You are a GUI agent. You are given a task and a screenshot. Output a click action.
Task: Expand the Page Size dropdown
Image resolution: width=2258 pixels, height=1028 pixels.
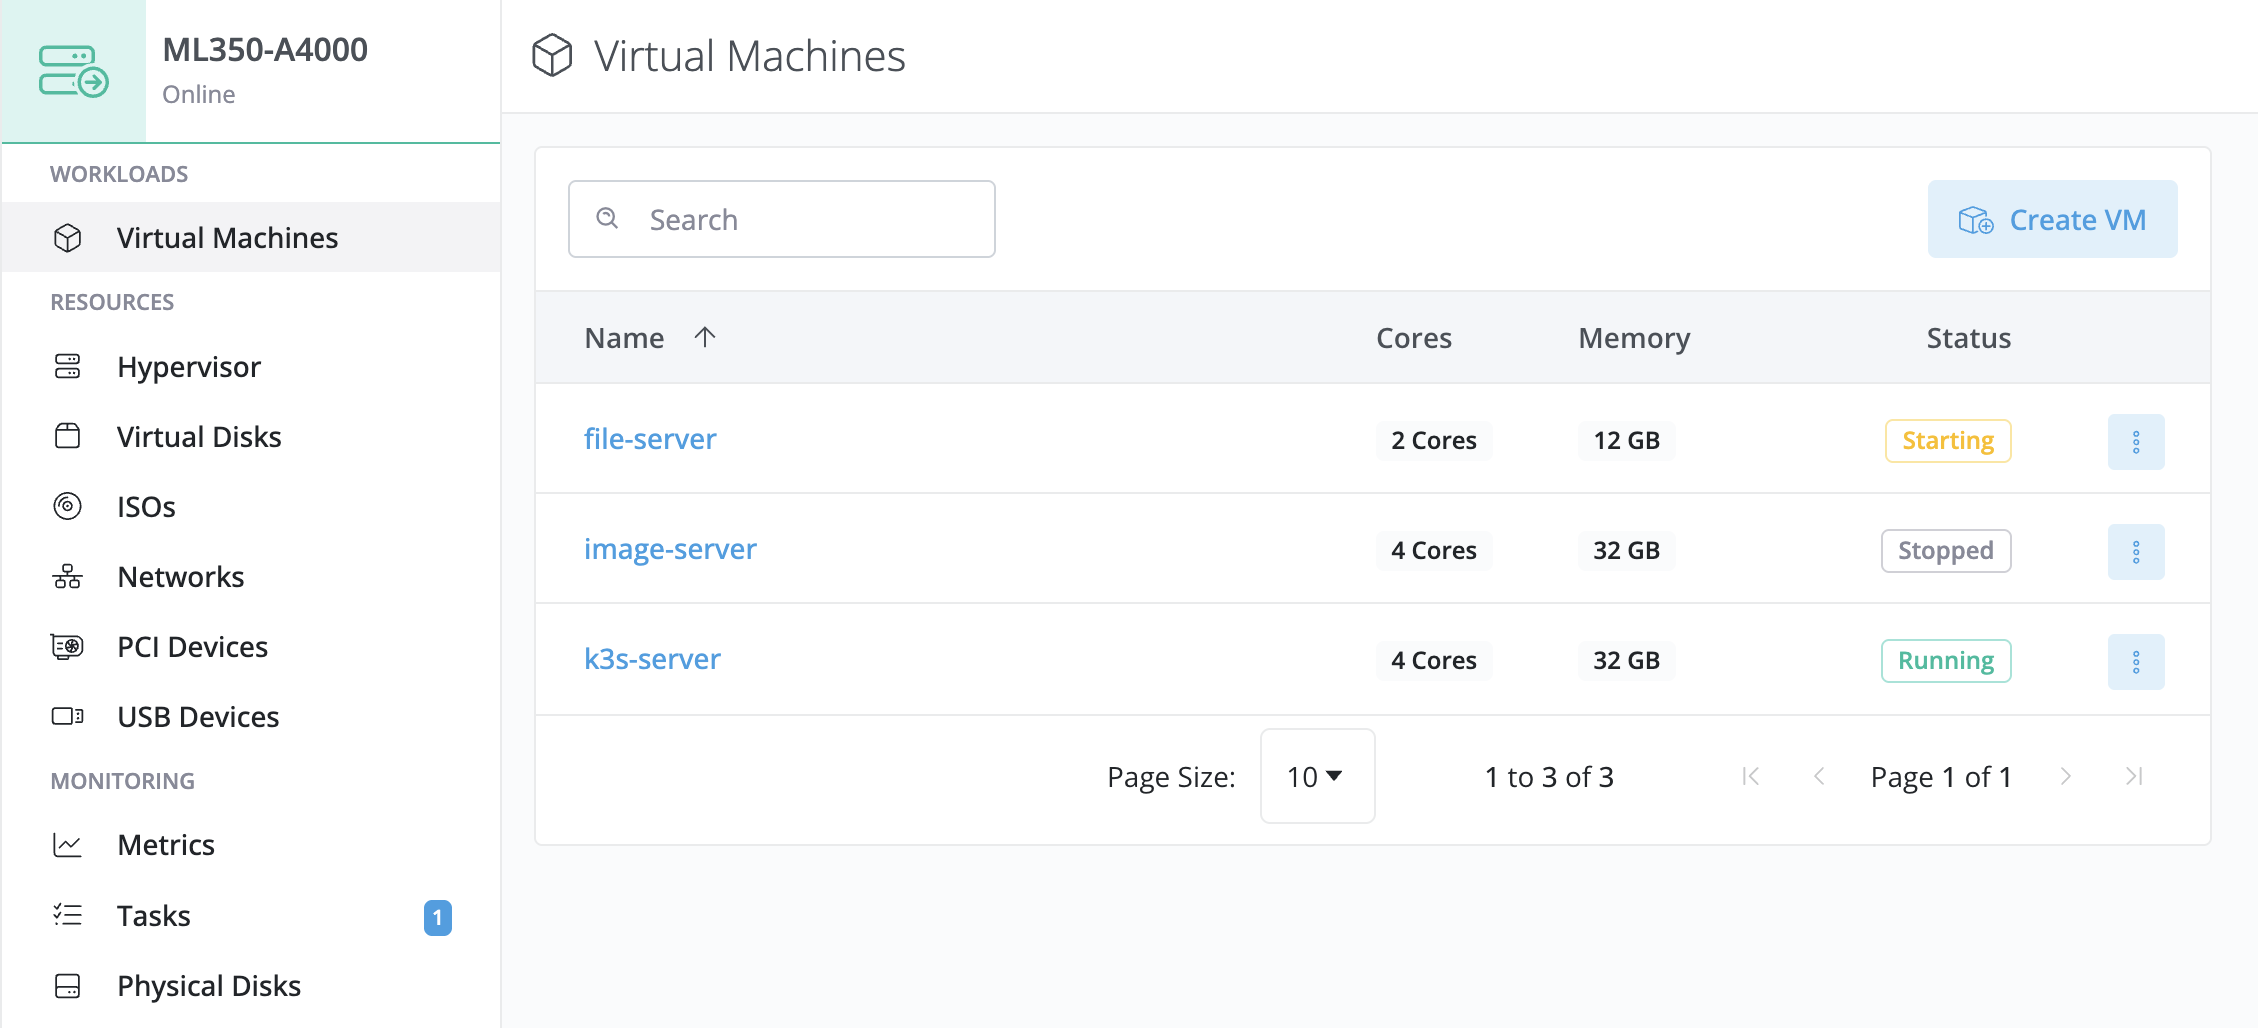pos(1316,777)
